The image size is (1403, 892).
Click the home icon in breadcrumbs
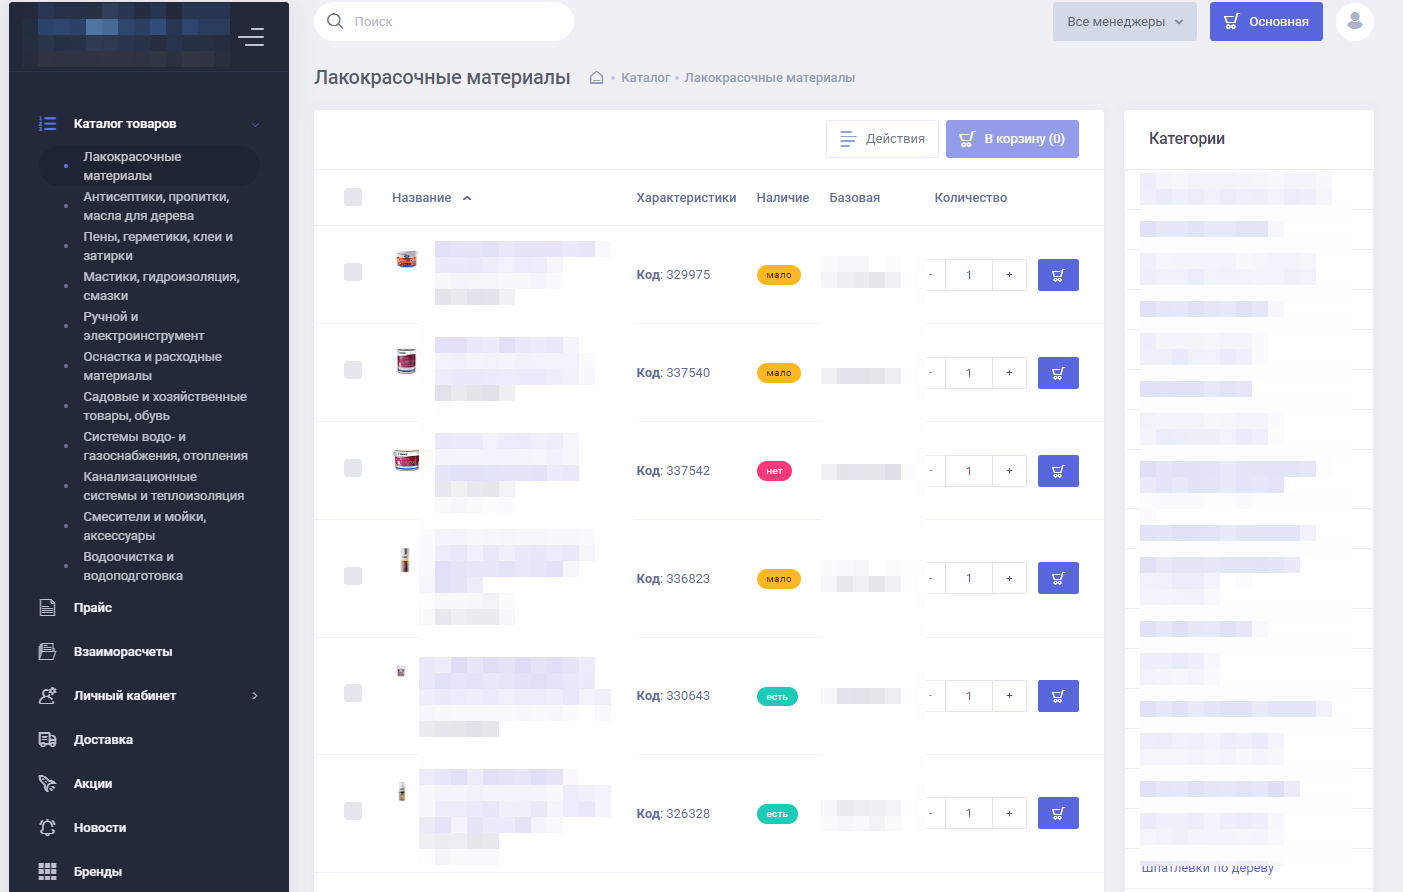tap(596, 78)
